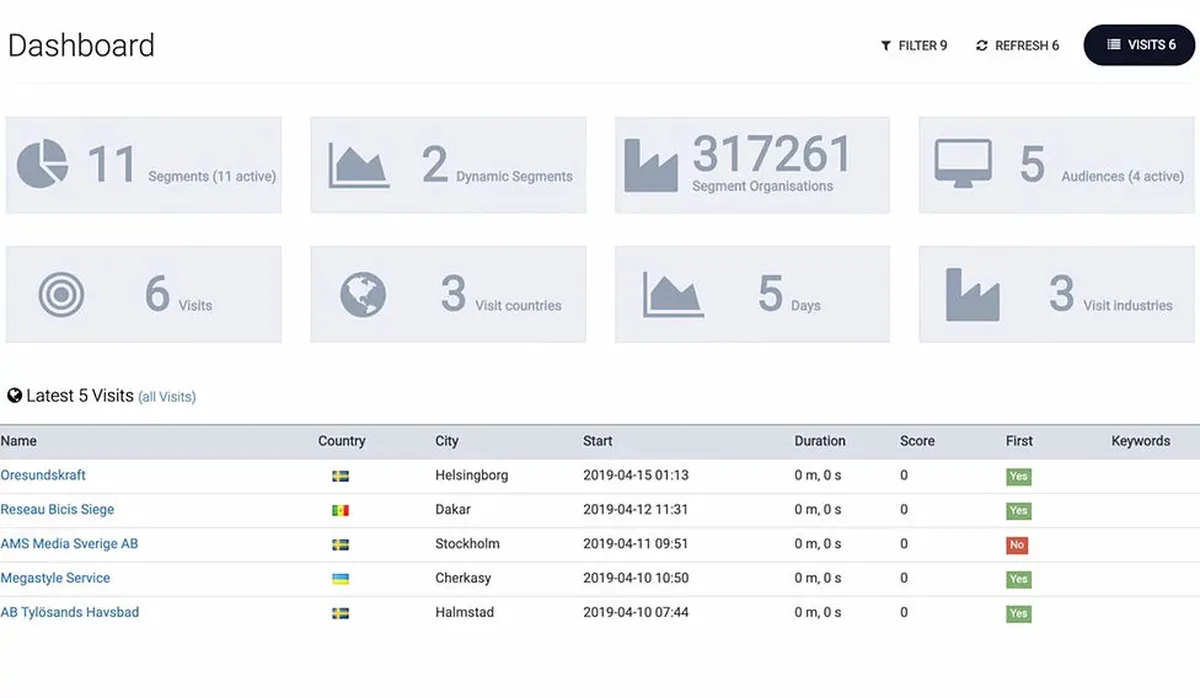The image size is (1200, 698).
Task: Click the monitor icon on Audiences card
Action: pyautogui.click(x=963, y=164)
